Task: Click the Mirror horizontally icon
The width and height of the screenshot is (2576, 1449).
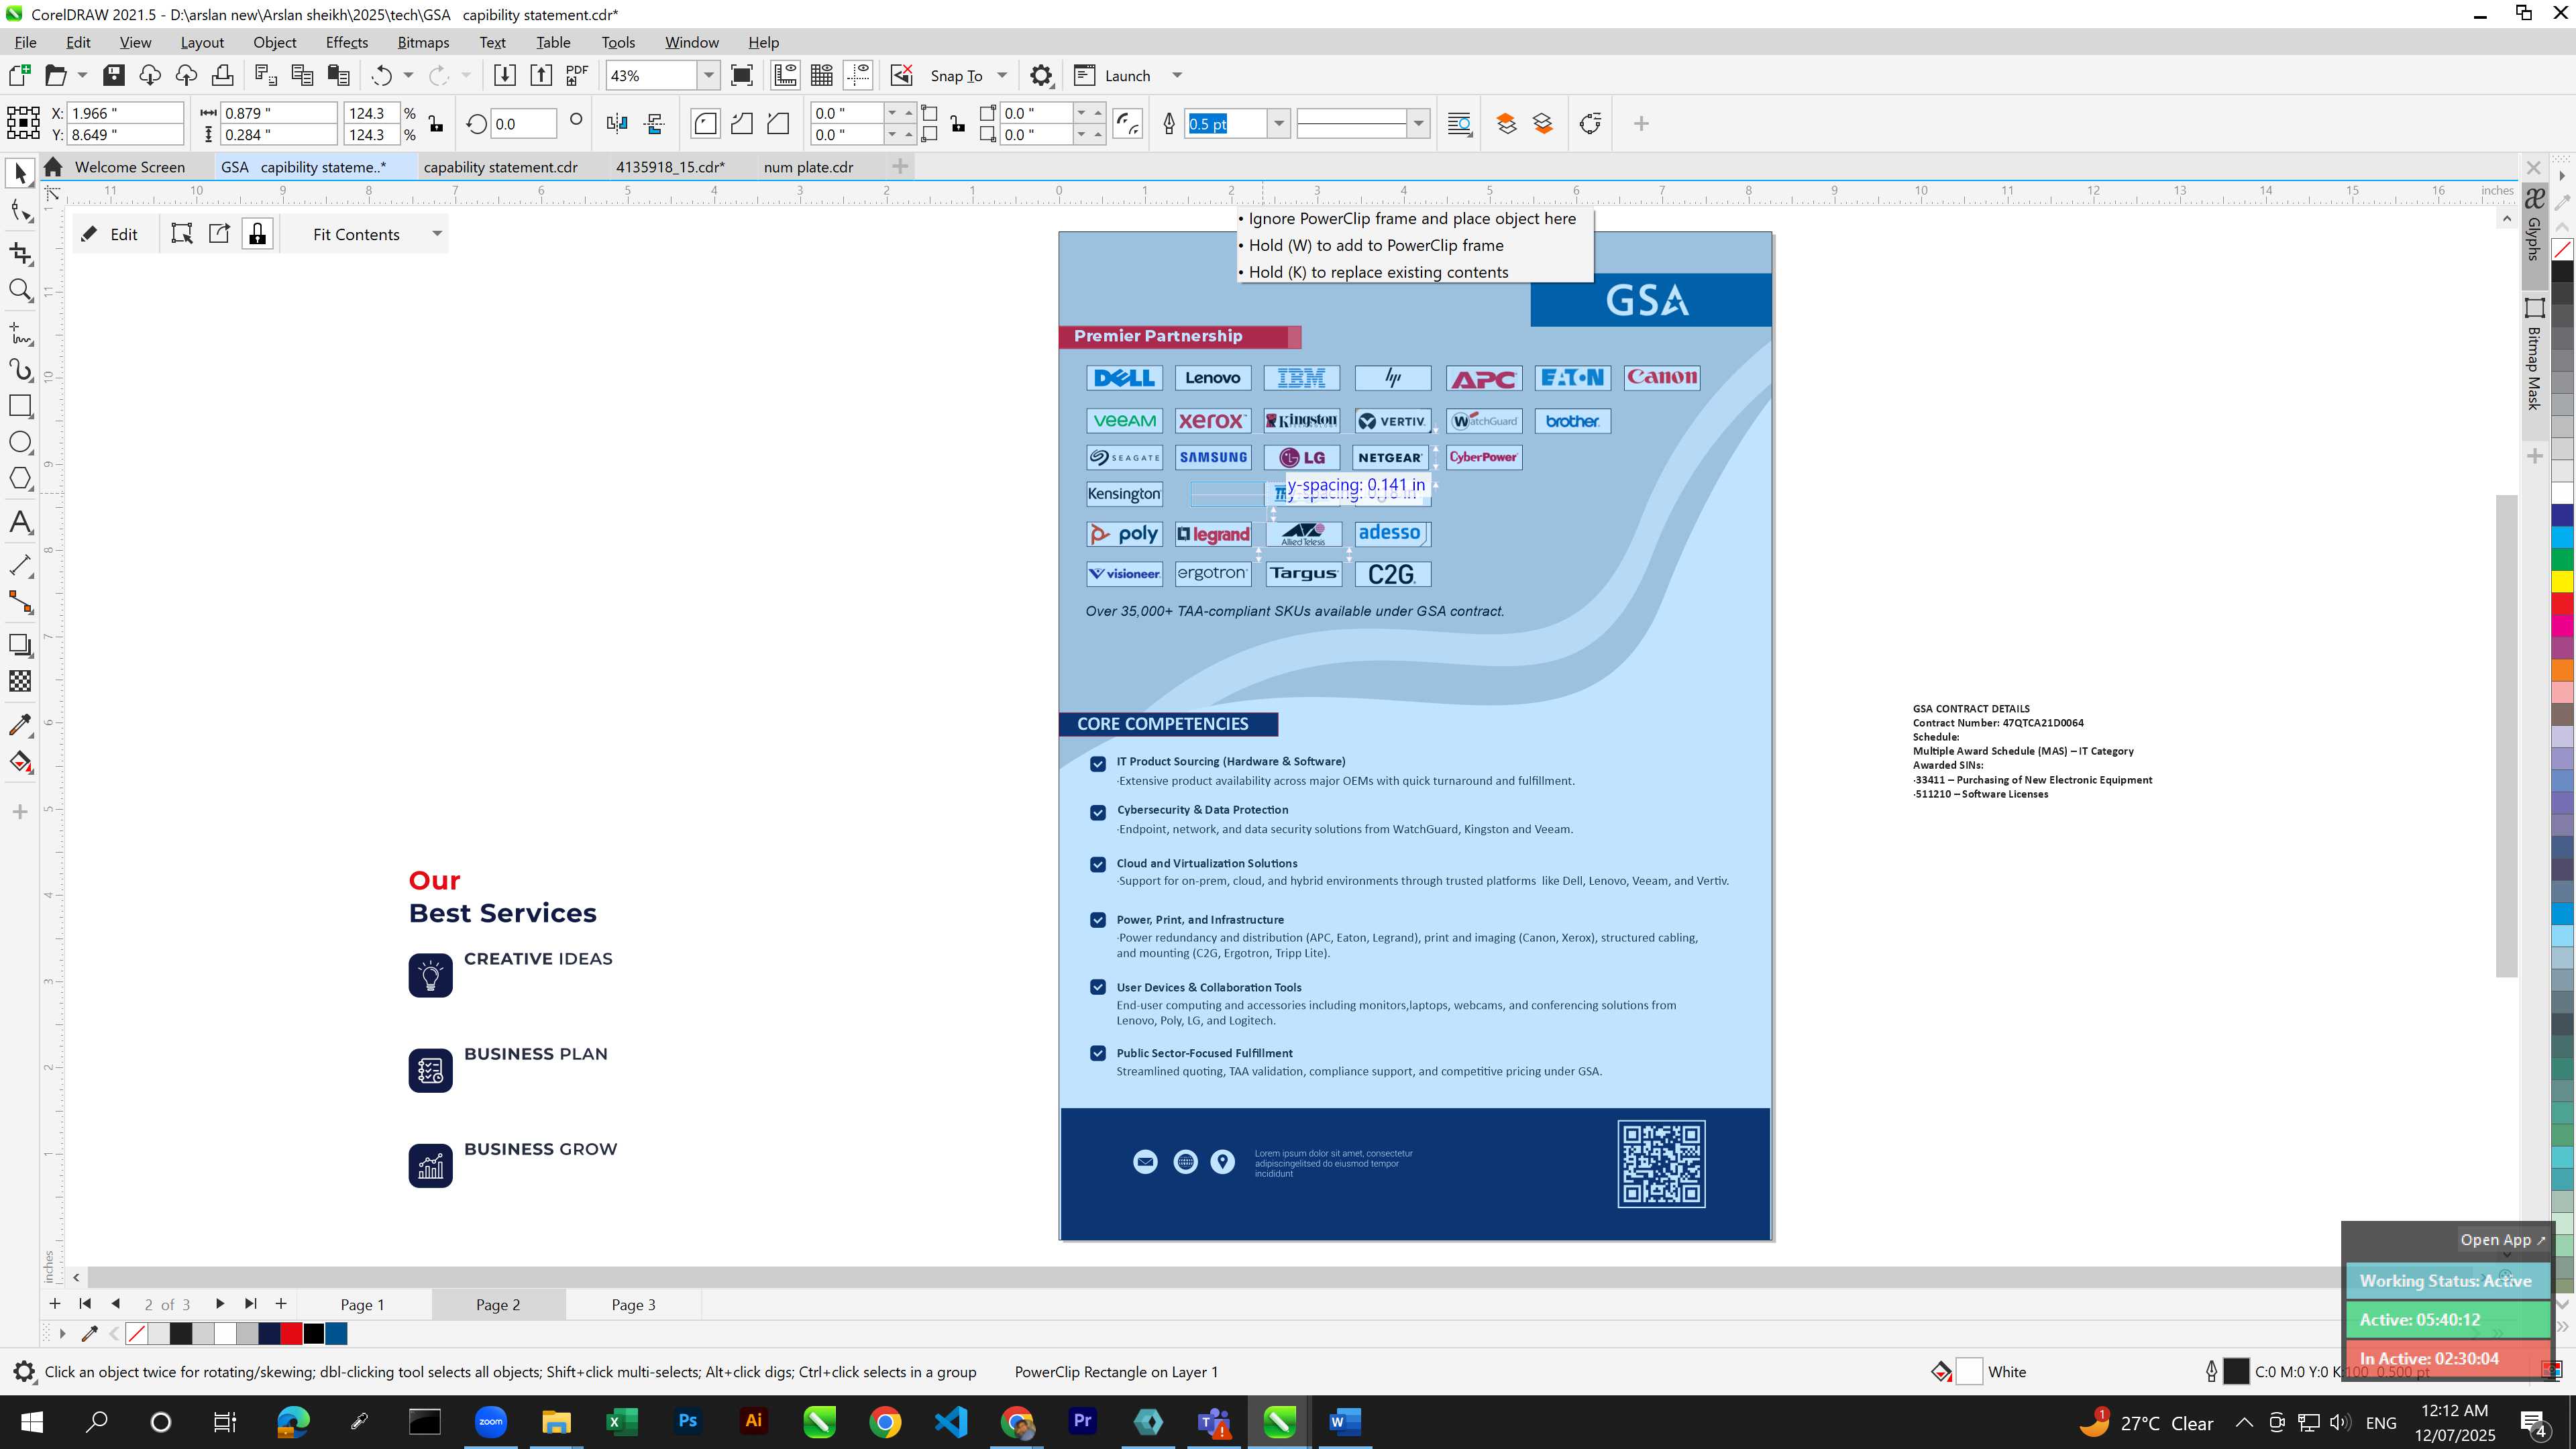Action: coord(617,124)
